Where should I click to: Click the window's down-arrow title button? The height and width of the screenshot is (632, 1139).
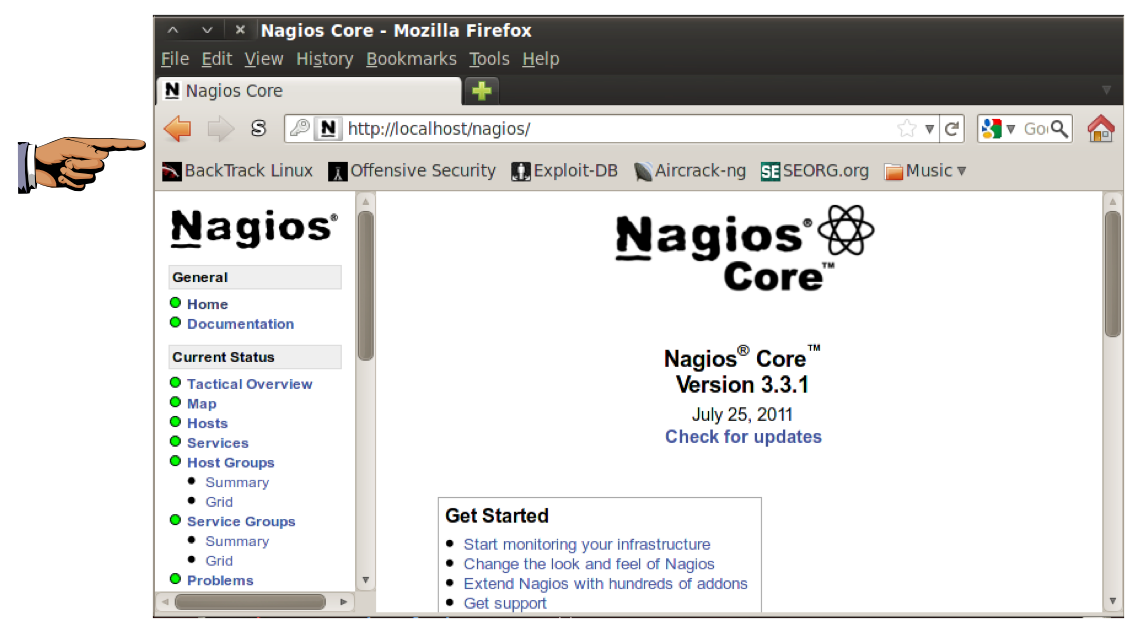[x=207, y=30]
